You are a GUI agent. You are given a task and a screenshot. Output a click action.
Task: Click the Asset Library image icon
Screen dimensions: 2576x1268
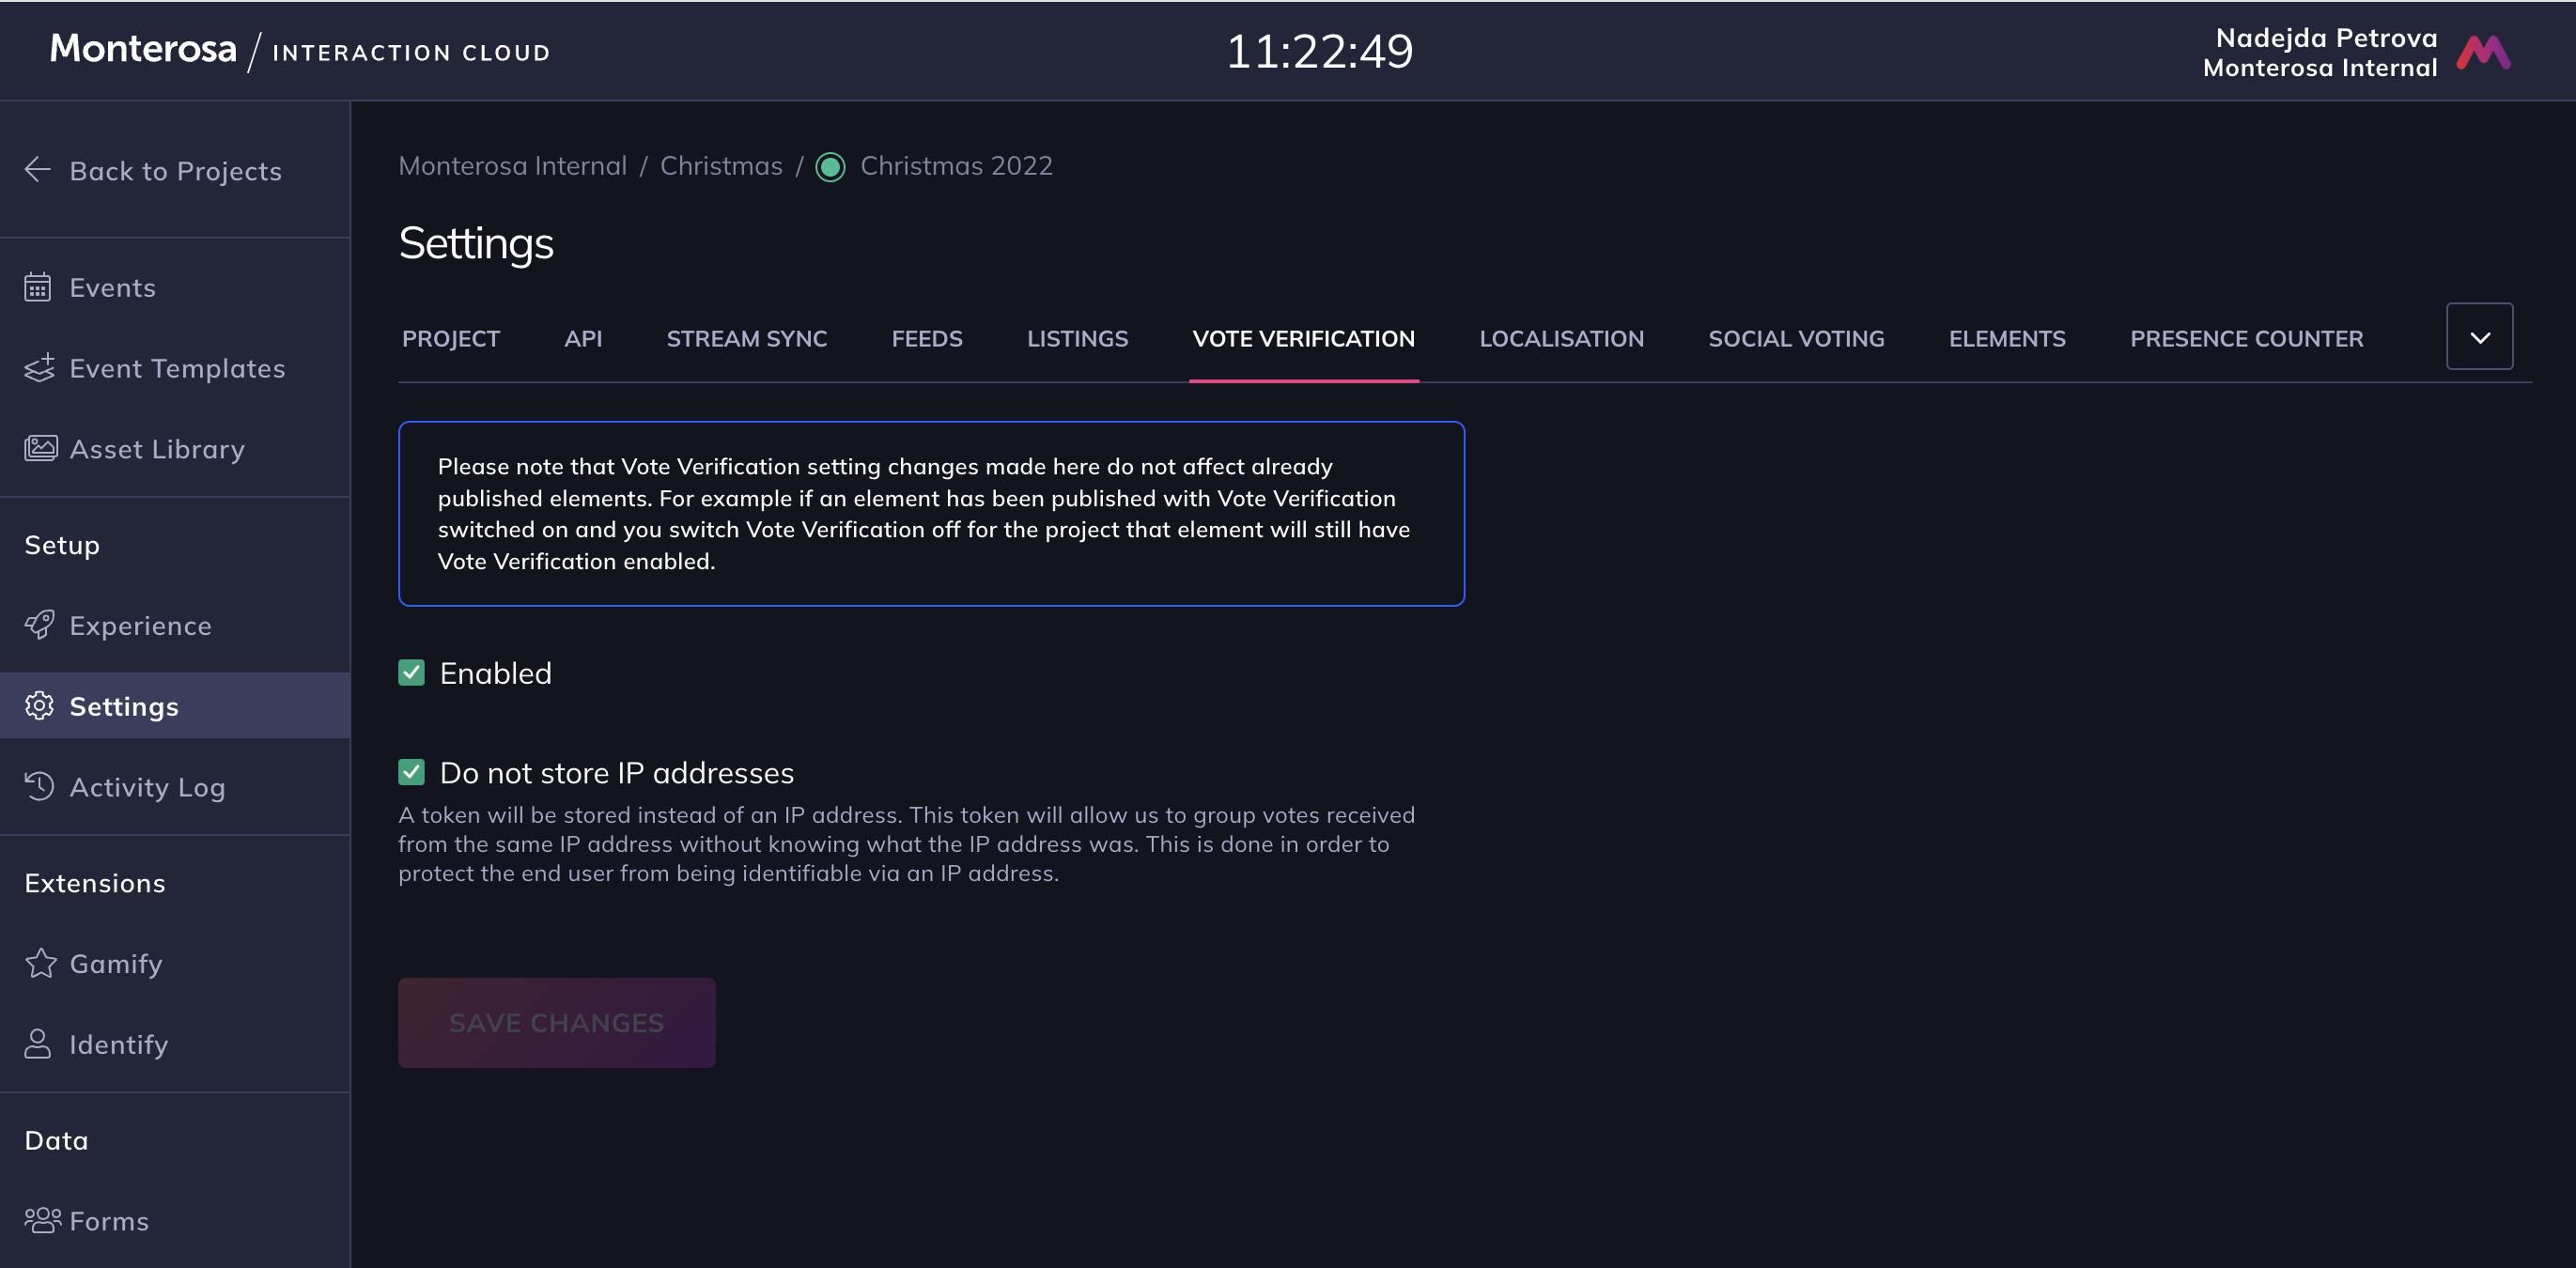(40, 449)
